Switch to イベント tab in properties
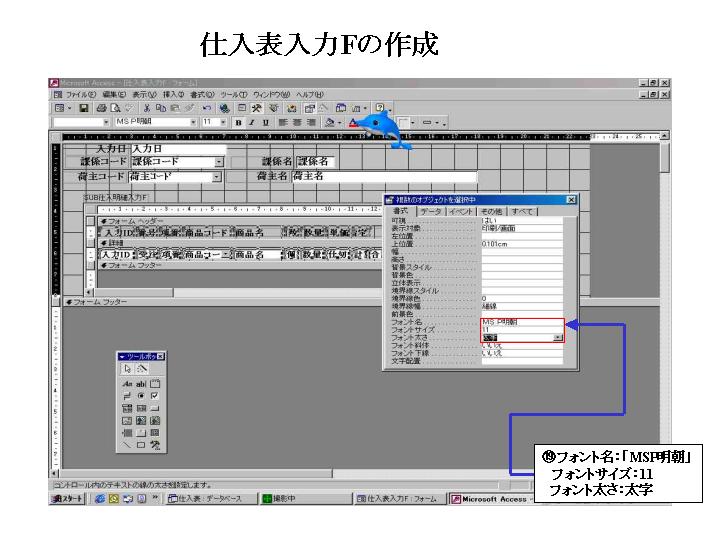Image resolution: width=720 pixels, height=540 pixels. tap(461, 212)
